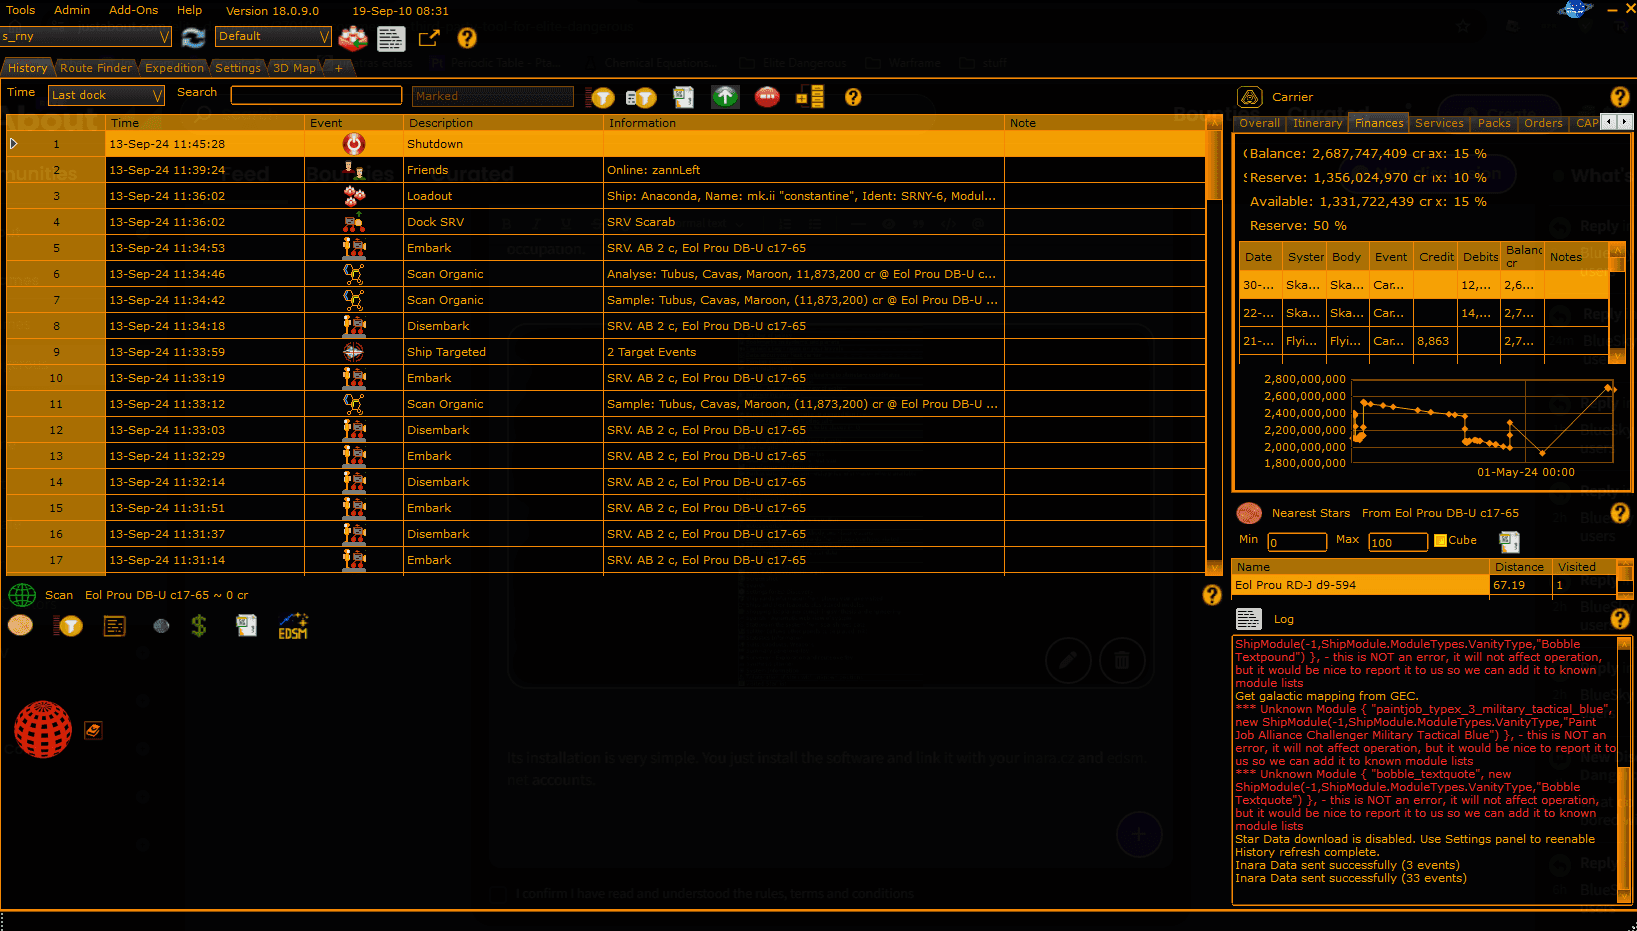This screenshot has width=1637, height=931.
Task: Switch to the Route Finder tab
Action: click(x=95, y=68)
